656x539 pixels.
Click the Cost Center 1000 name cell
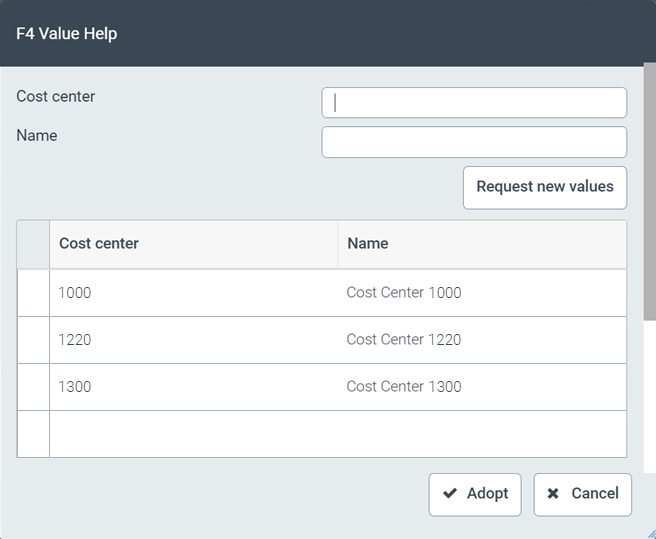404,293
